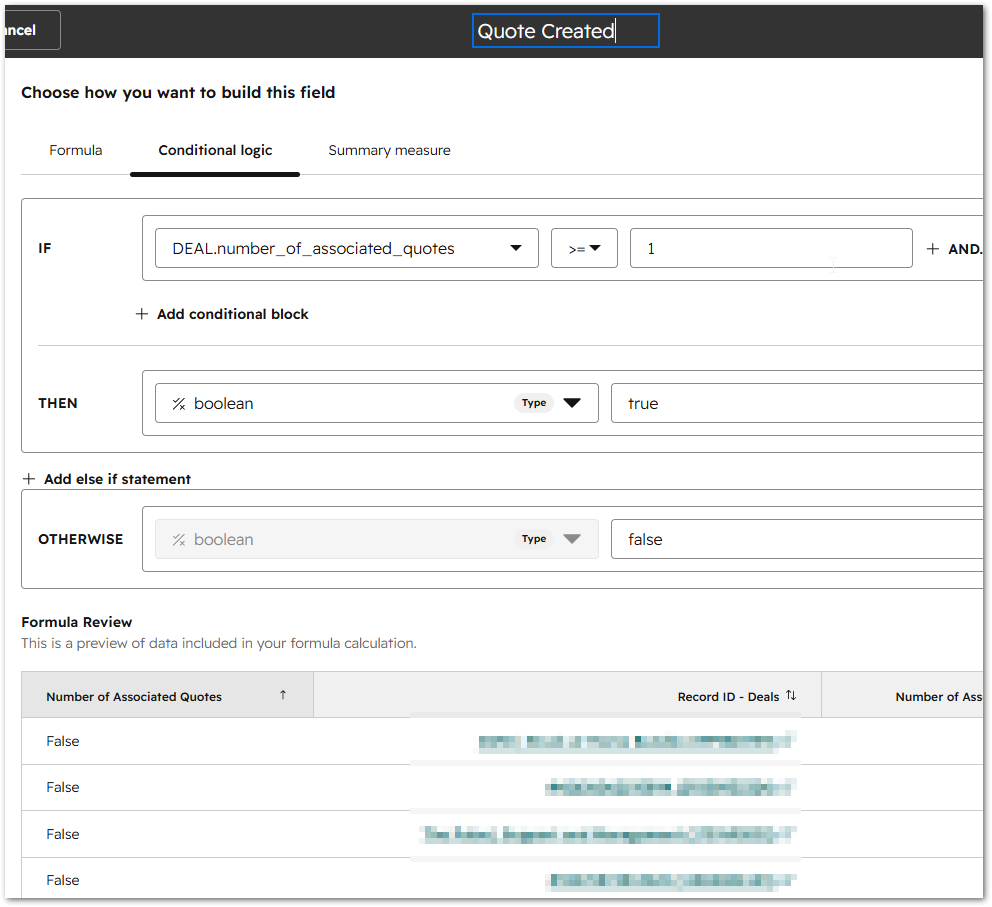Click plus icon for Add conditional block

(142, 314)
